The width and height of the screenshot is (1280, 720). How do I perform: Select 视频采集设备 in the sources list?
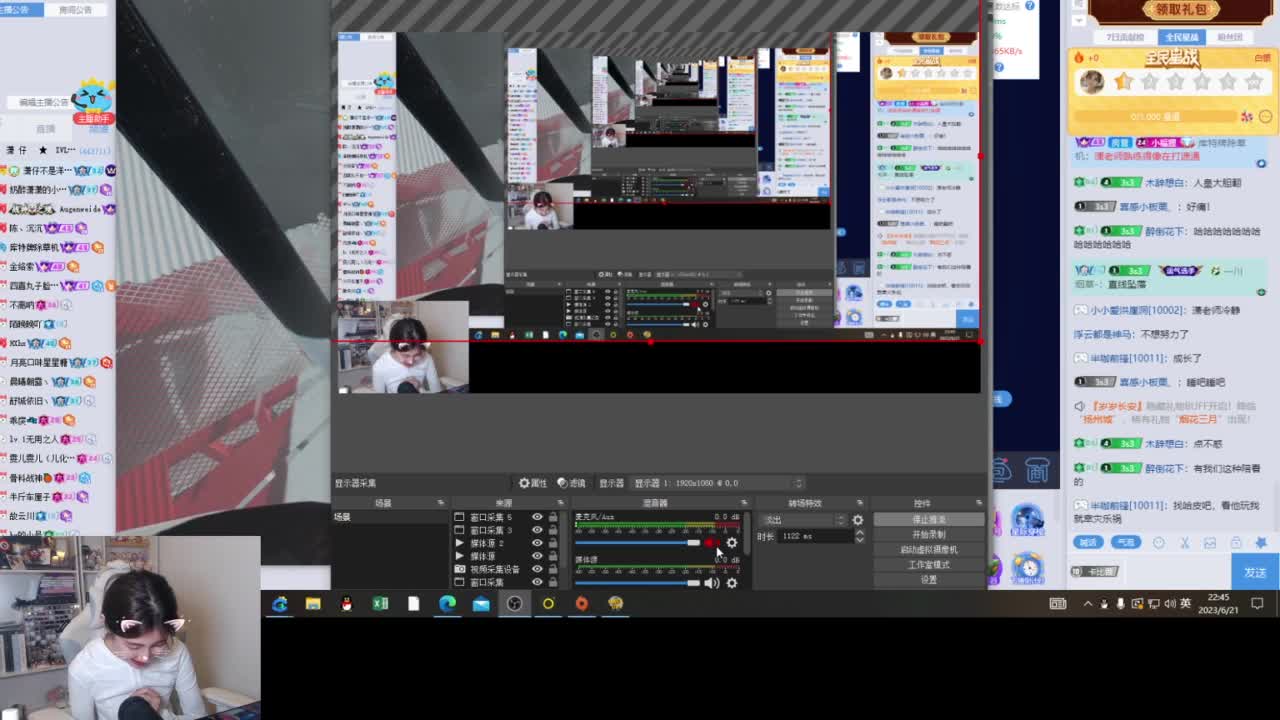[495, 569]
